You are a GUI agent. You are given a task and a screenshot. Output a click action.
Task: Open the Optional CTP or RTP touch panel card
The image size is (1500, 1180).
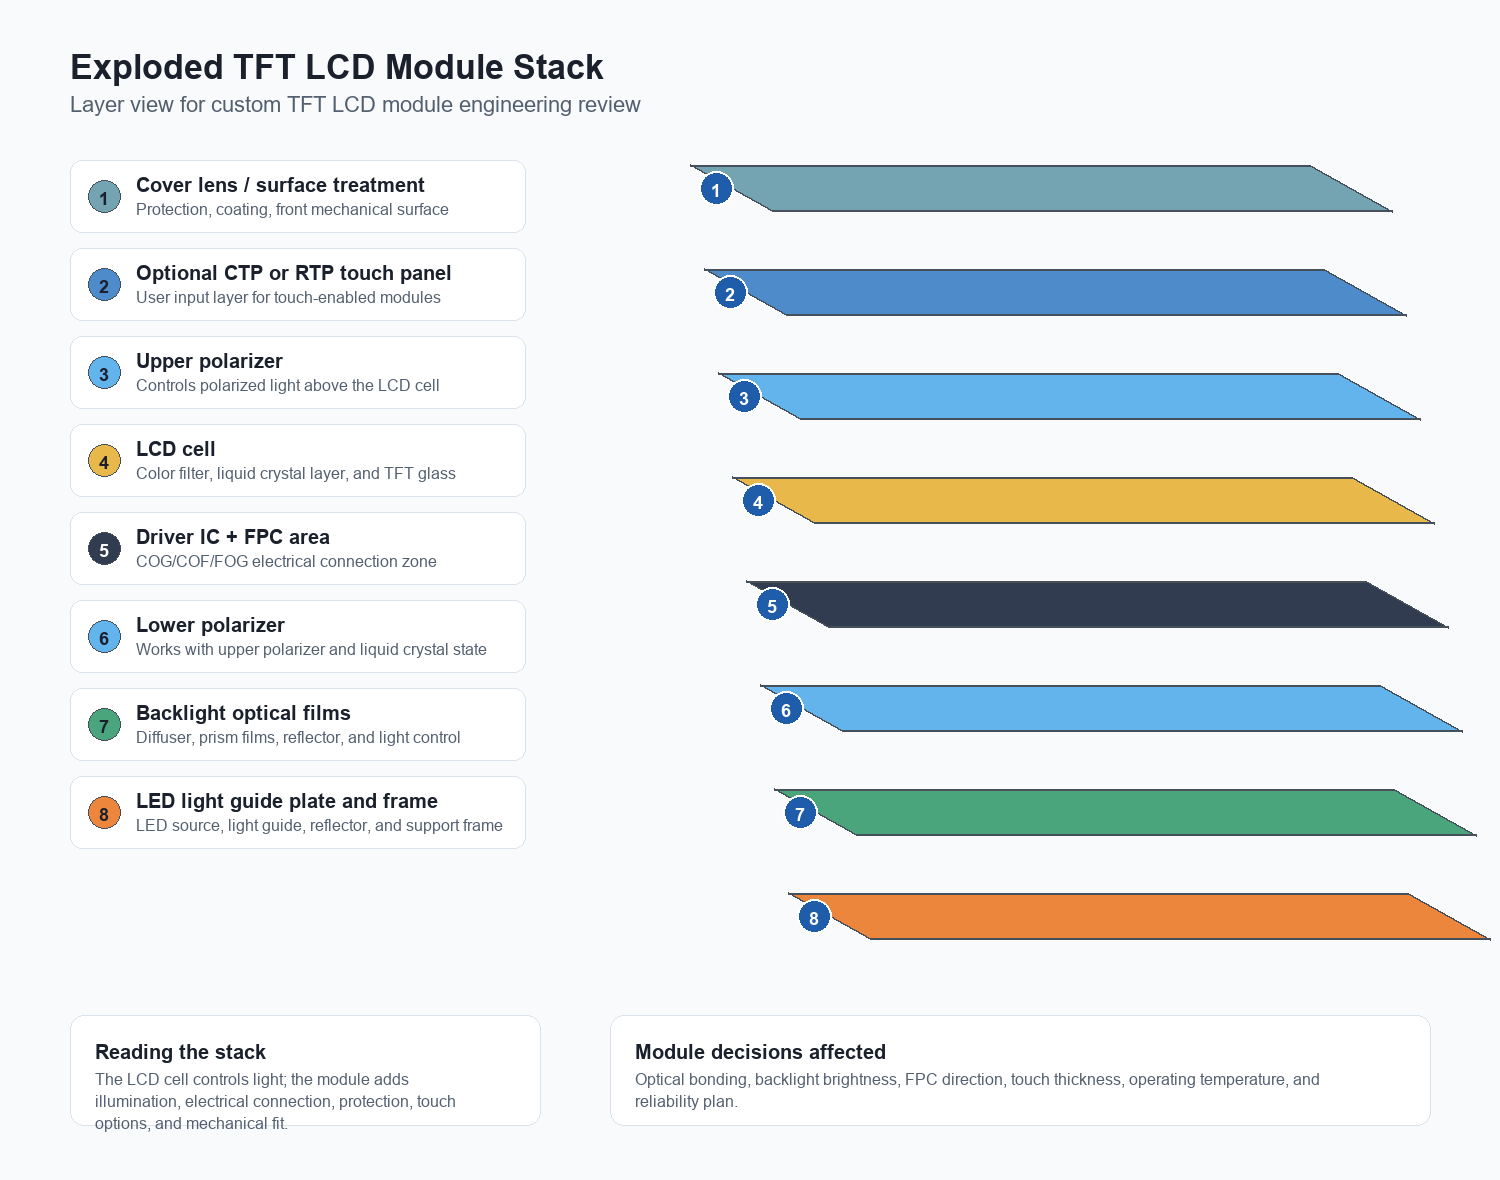(x=298, y=285)
